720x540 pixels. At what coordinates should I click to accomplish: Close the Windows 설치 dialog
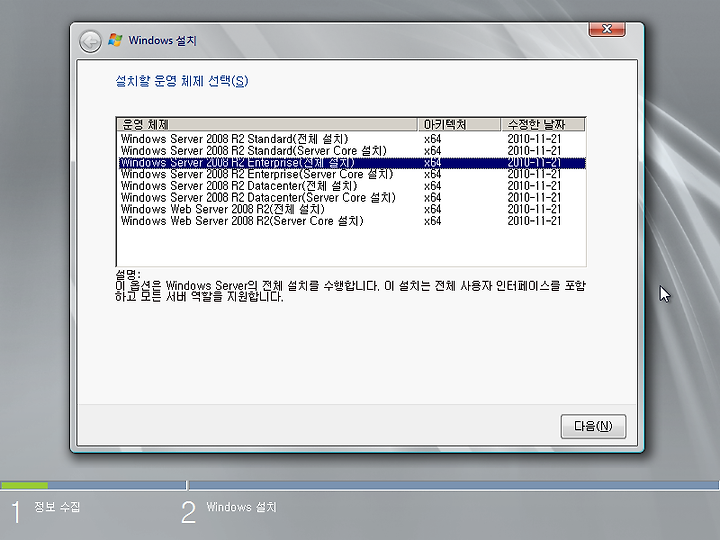click(x=607, y=29)
